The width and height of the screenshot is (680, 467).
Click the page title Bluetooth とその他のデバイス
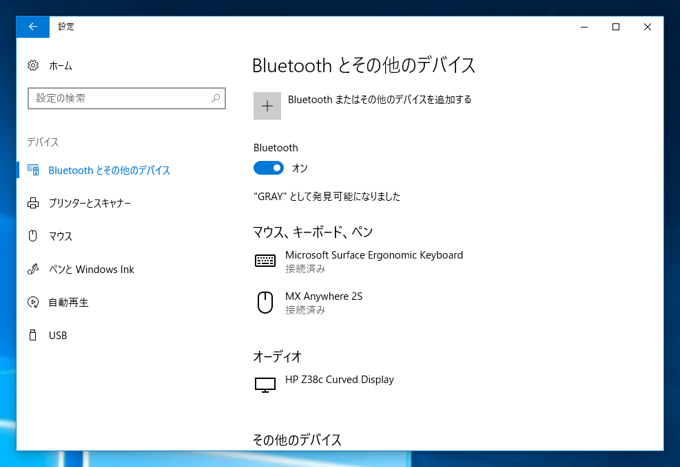tap(363, 65)
